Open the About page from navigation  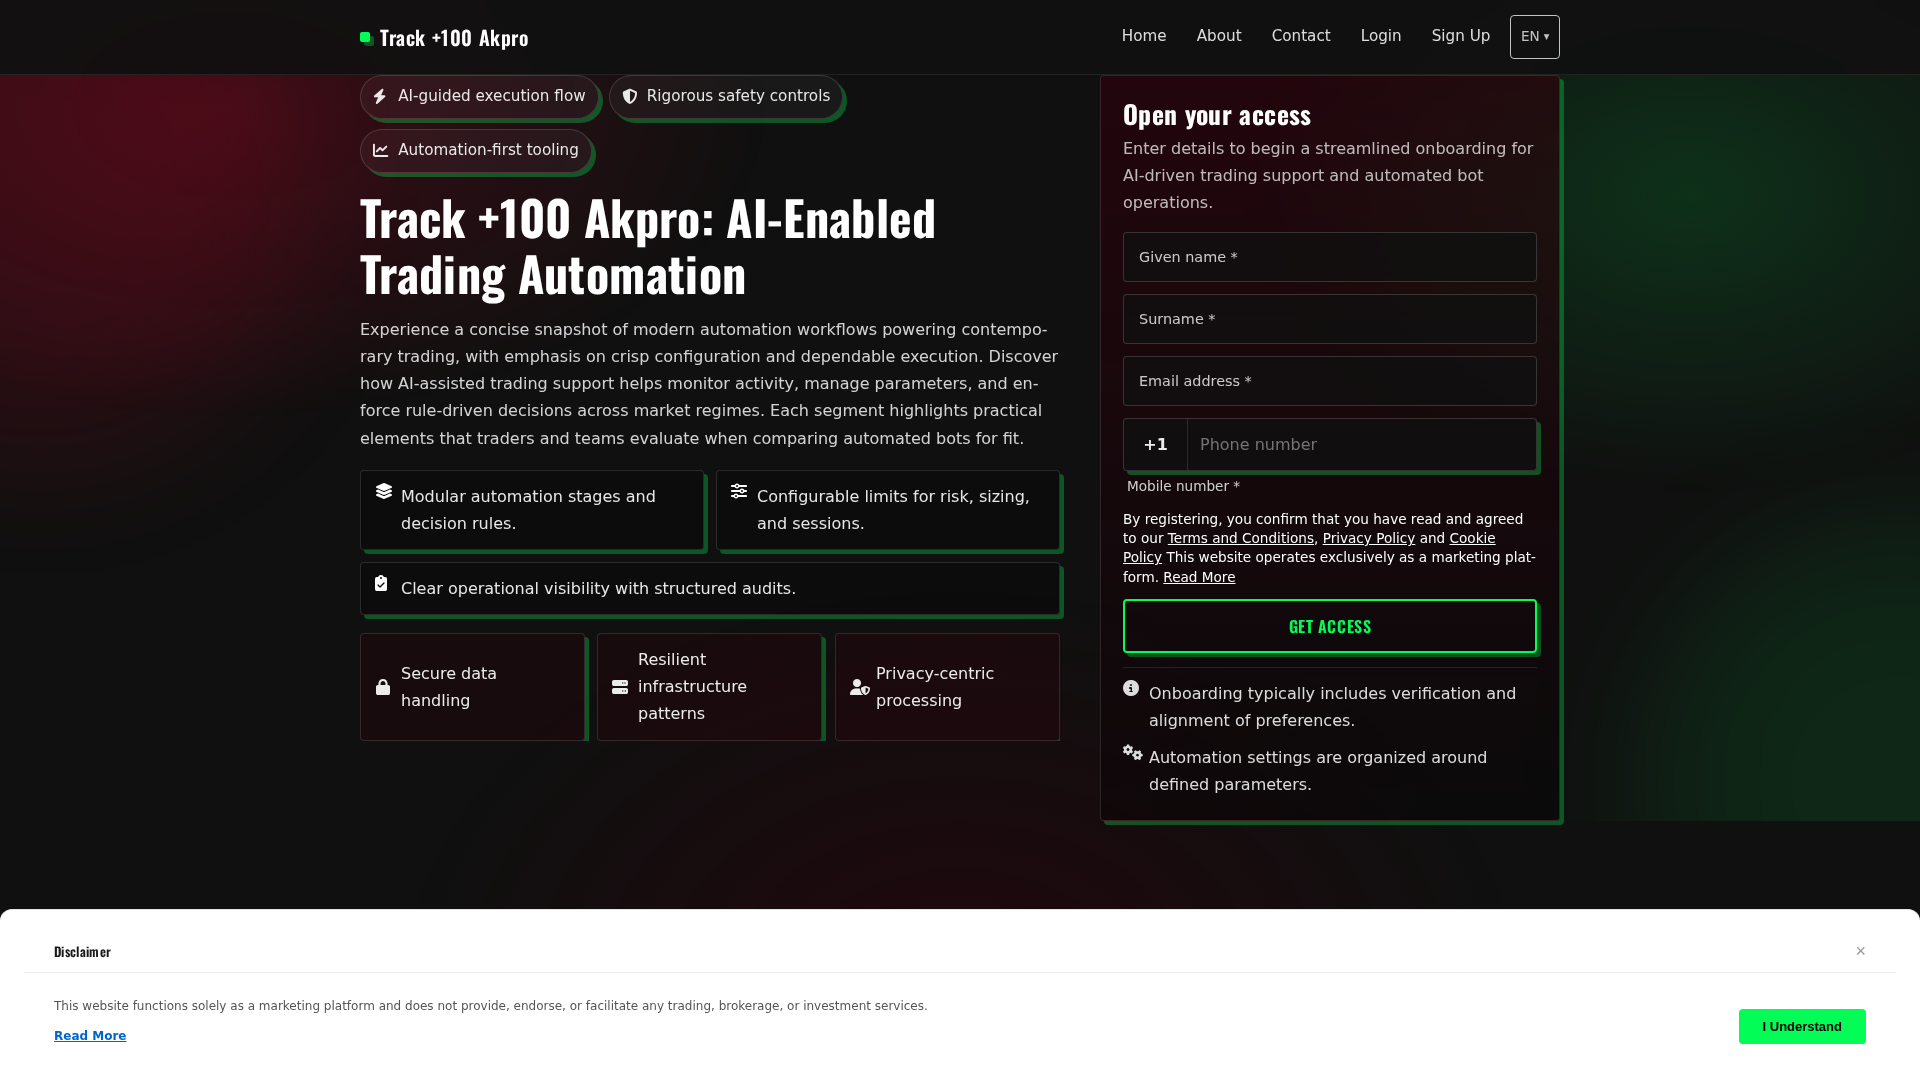pyautogui.click(x=1219, y=36)
